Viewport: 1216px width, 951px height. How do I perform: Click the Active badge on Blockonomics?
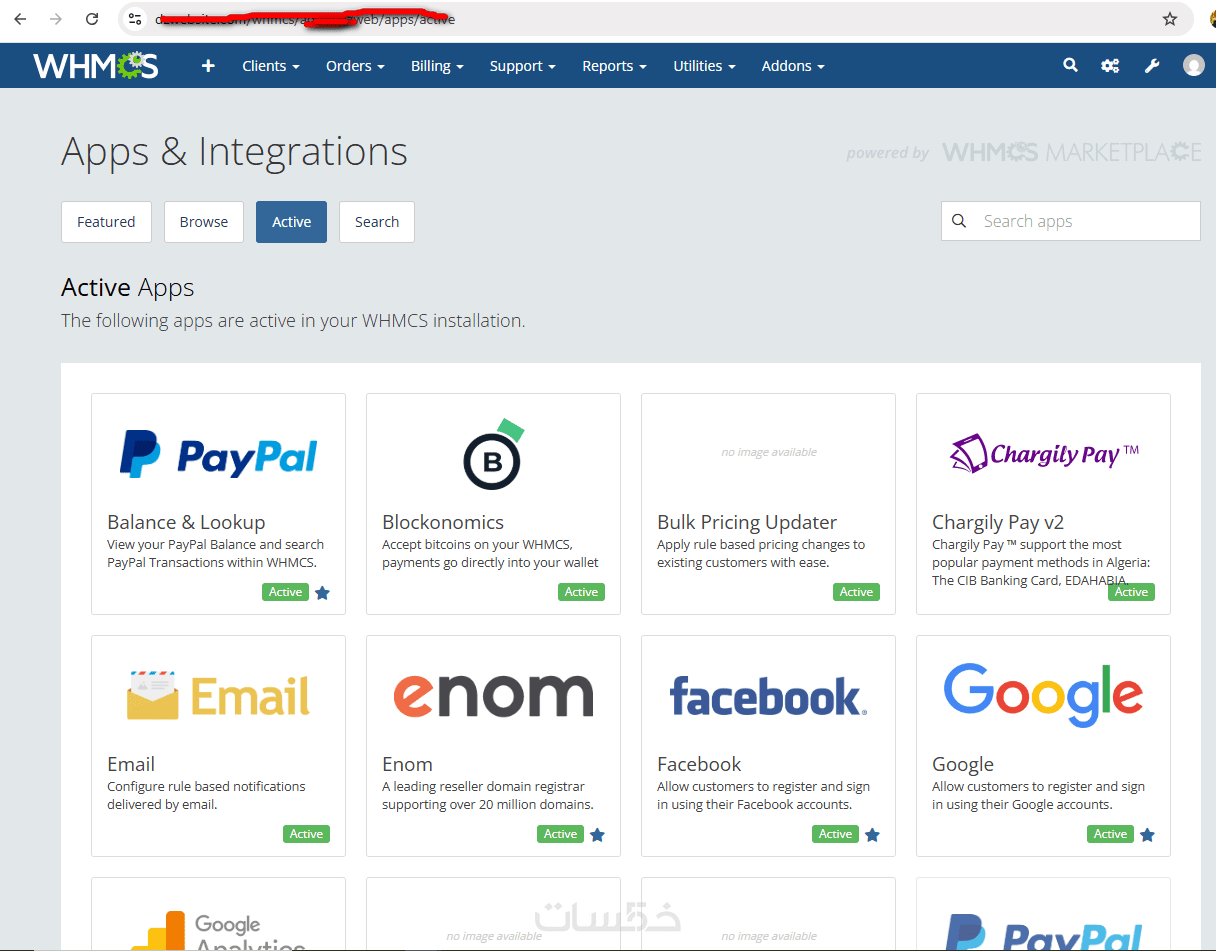coord(581,592)
